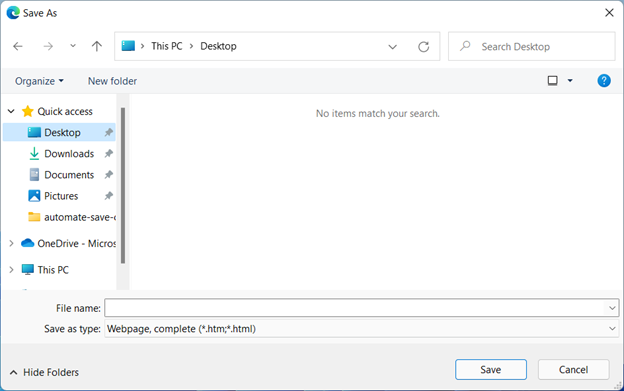Select OneDrive - Microsoft in sidebar
This screenshot has height=391, width=624.
coord(76,243)
